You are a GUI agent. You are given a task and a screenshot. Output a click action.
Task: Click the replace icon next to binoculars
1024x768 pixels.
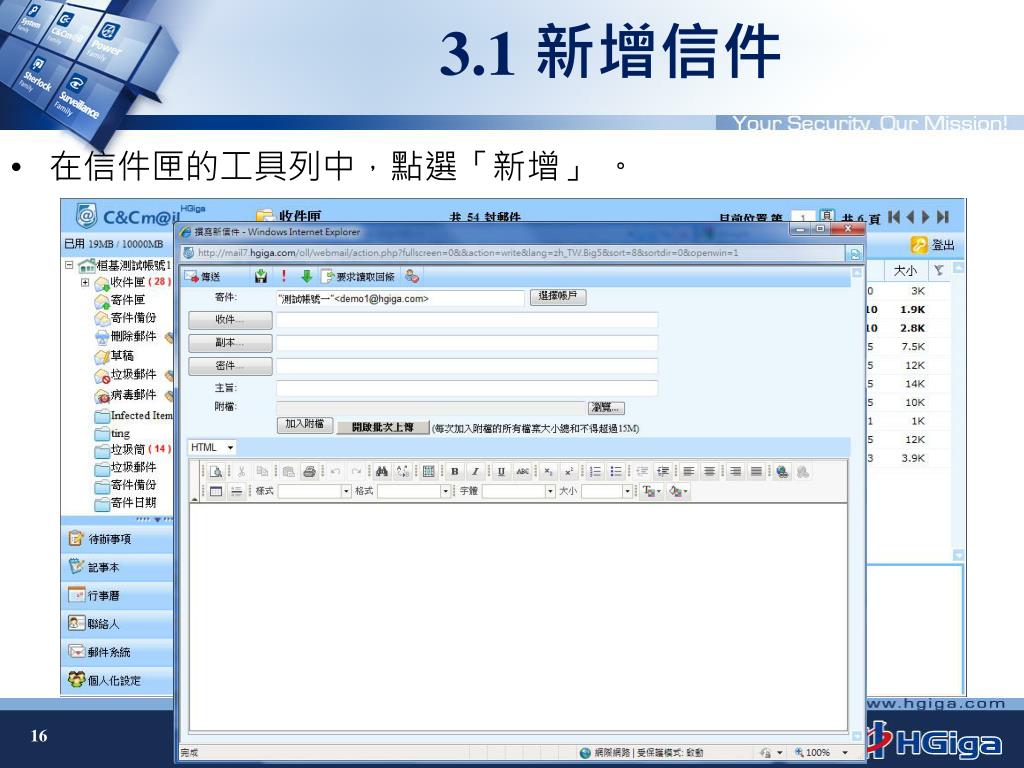(403, 472)
